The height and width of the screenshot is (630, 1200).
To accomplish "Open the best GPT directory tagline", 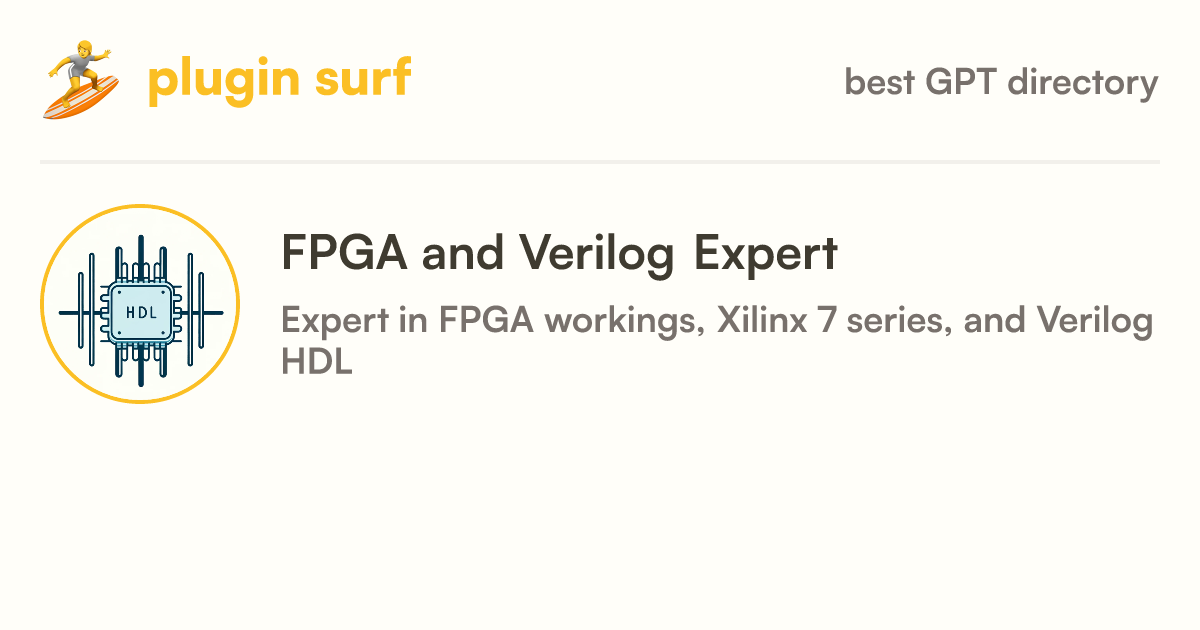I will point(1001,82).
